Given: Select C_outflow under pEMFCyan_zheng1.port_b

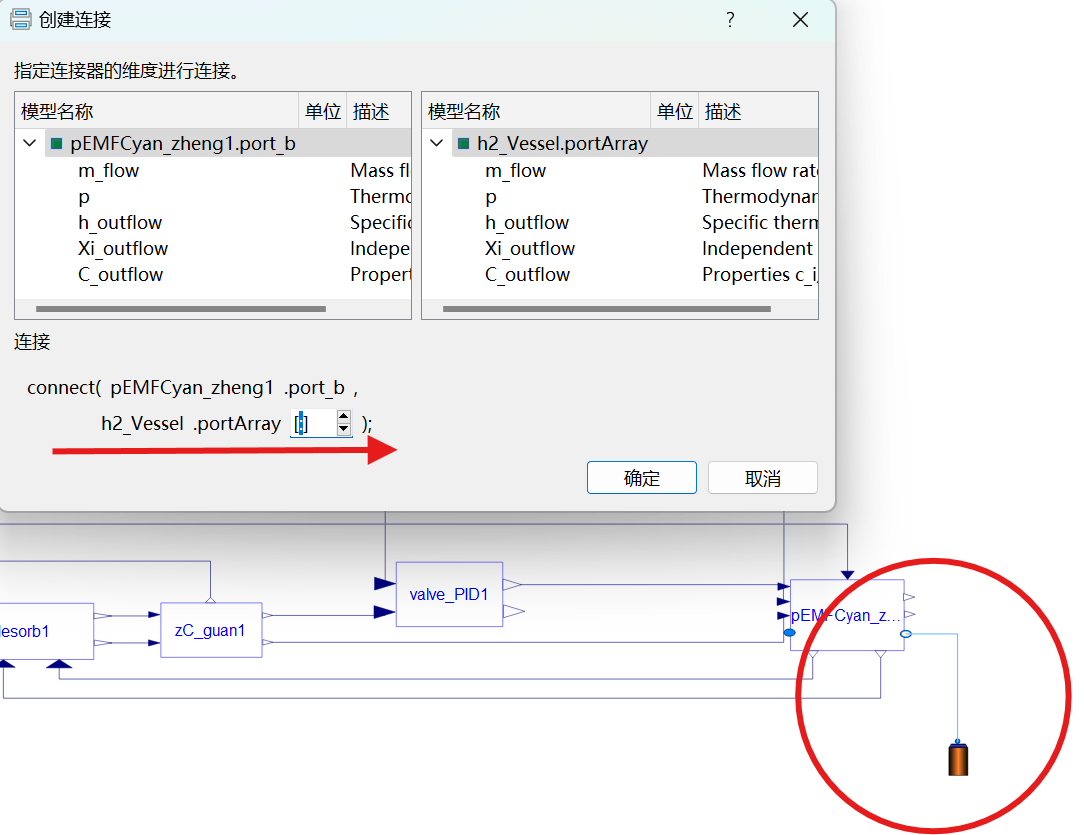Looking at the screenshot, I should point(120,274).
